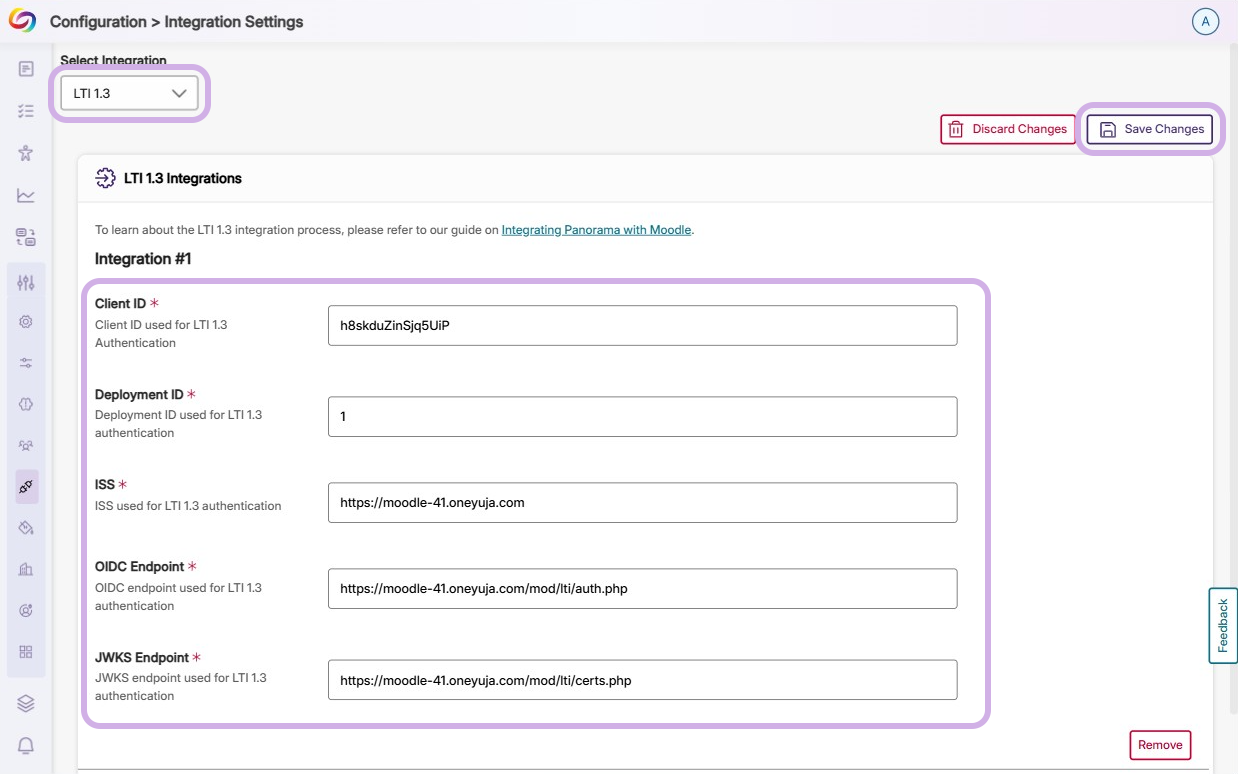Screen dimensions: 1238x774
Task: Open the four-squares grid icon in sidebar
Action: 26,651
